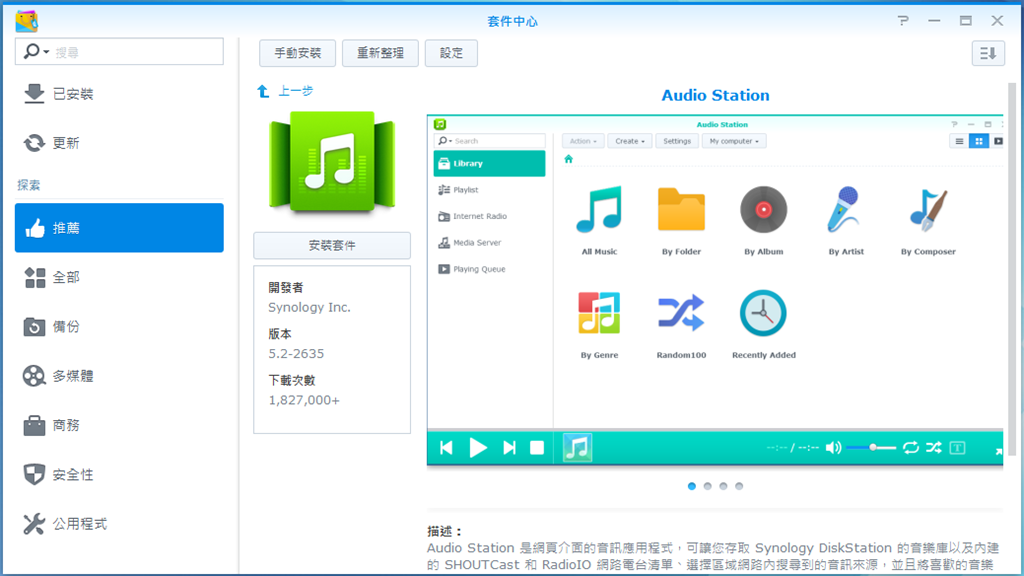Click the Search field in Audio Station preview

[x=489, y=141]
